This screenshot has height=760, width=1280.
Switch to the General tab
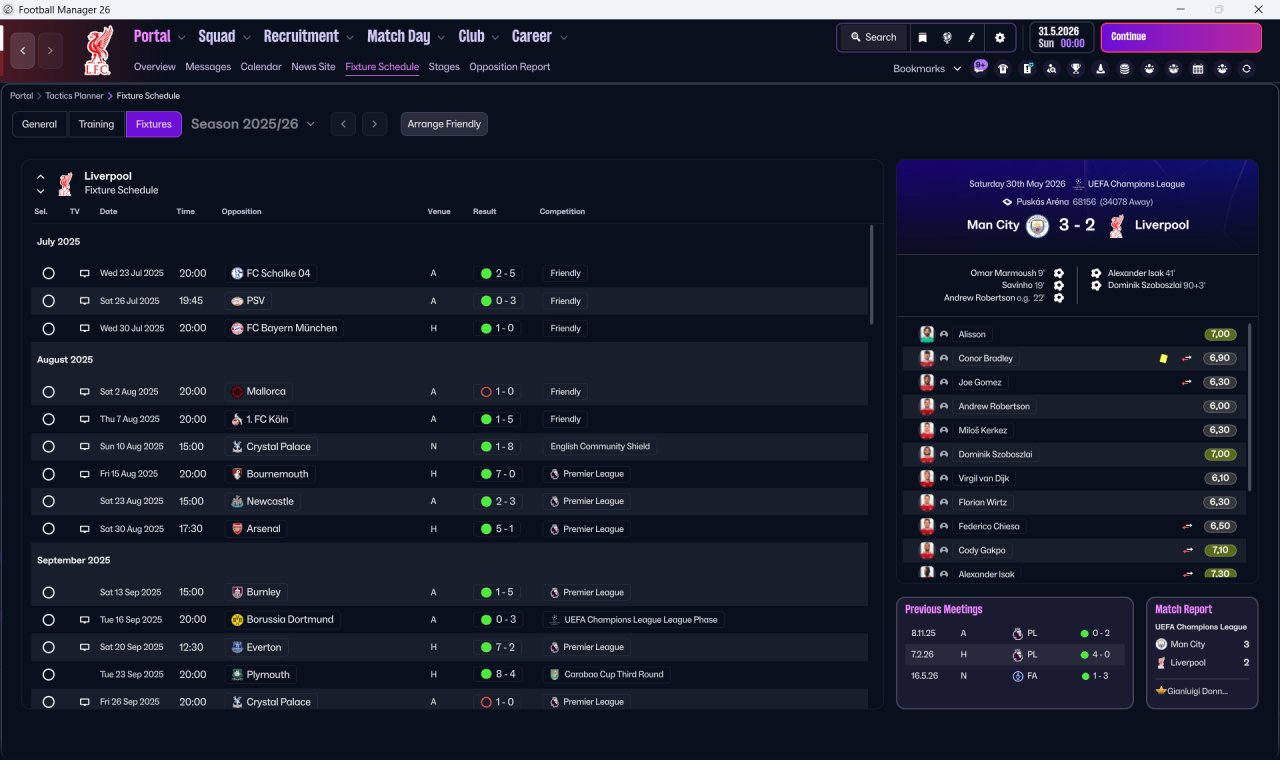click(x=40, y=124)
